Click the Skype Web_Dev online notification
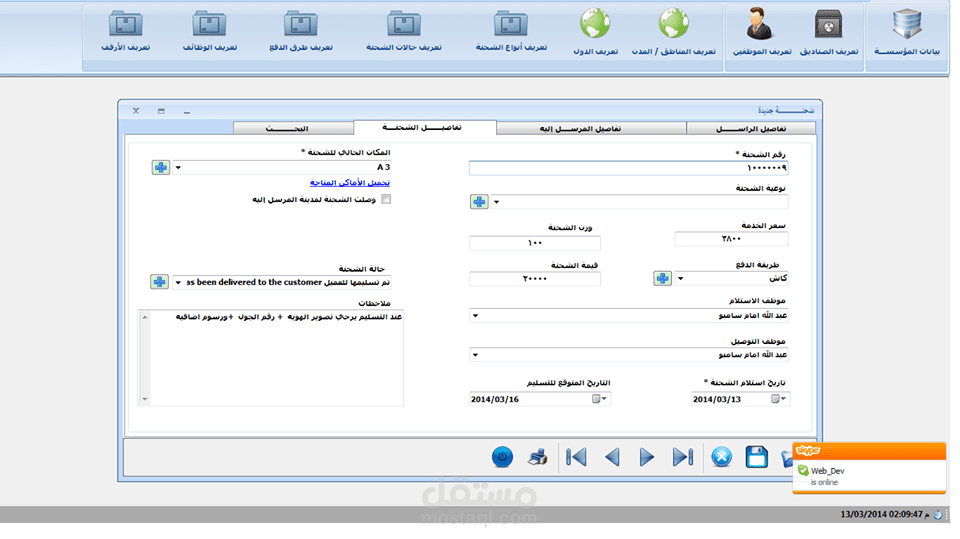The width and height of the screenshot is (960, 539). pyautogui.click(x=869, y=469)
